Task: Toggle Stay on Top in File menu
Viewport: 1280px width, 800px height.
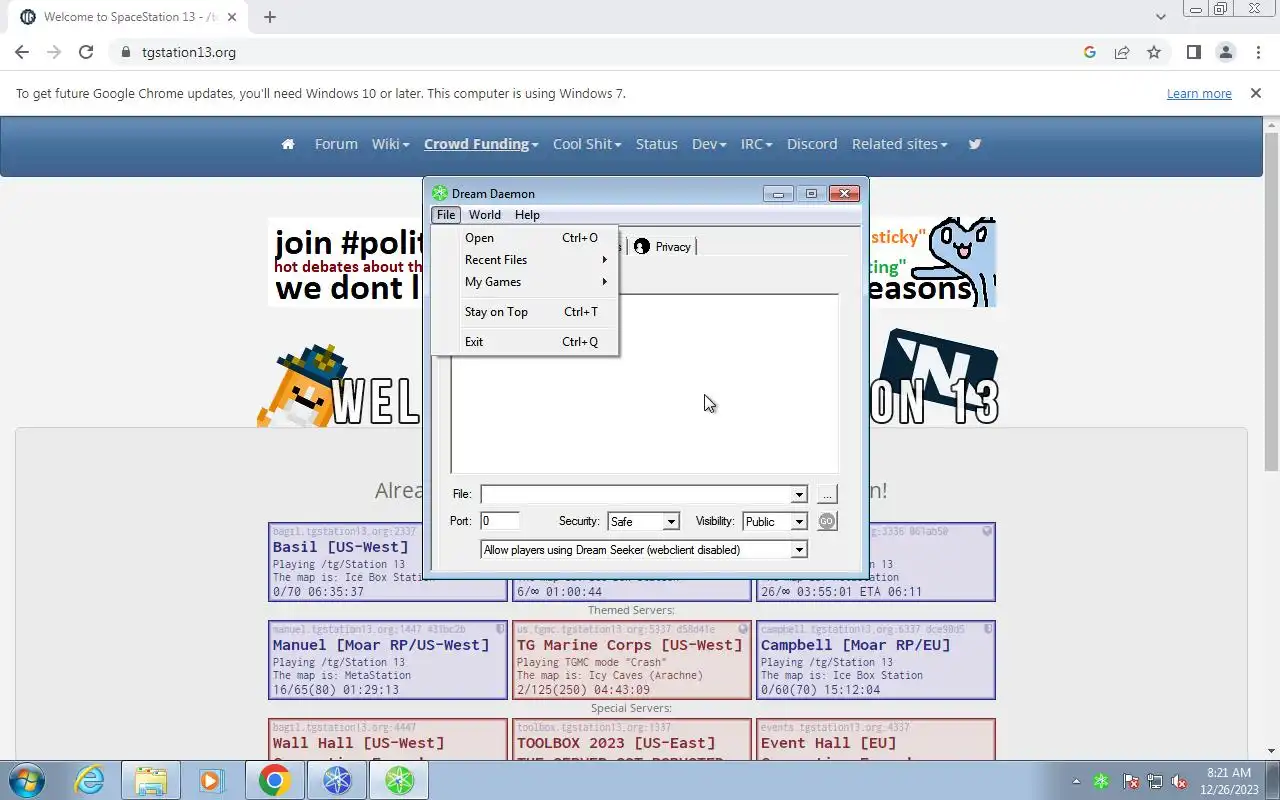Action: coord(525,312)
